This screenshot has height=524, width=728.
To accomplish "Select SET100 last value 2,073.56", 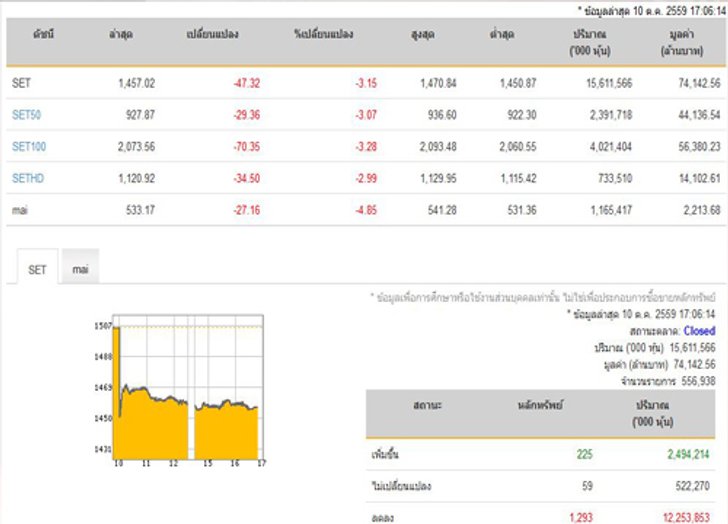I will coord(136,147).
